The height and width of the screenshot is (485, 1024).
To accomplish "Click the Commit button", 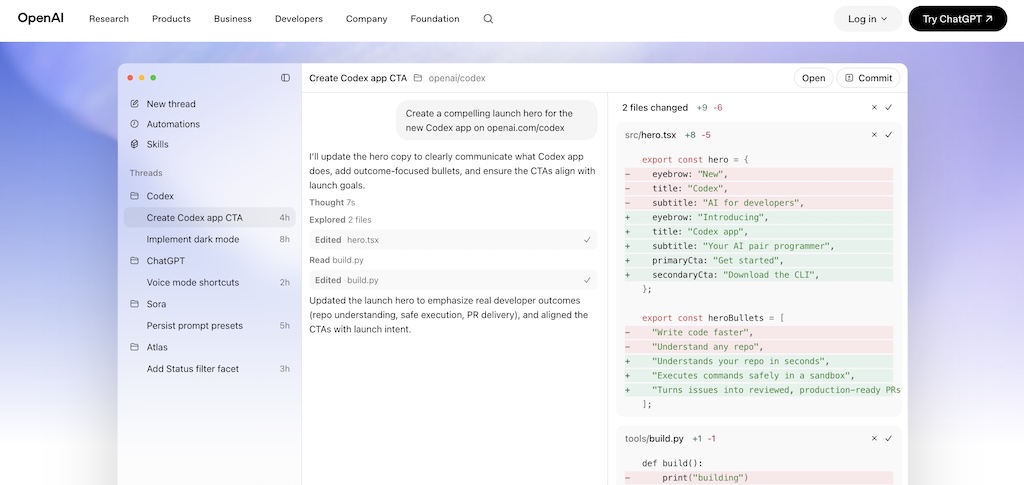I will coord(868,78).
